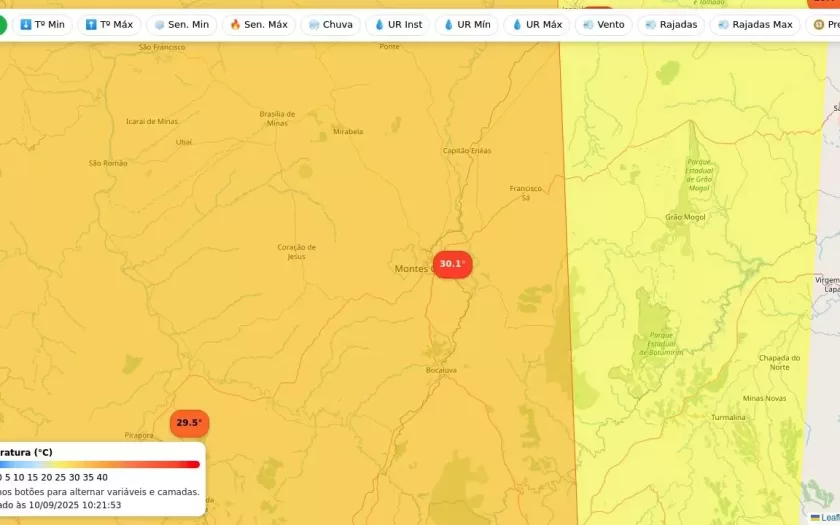Click the 30.1° station marker at Montes Claros
The width and height of the screenshot is (840, 525).
(452, 264)
